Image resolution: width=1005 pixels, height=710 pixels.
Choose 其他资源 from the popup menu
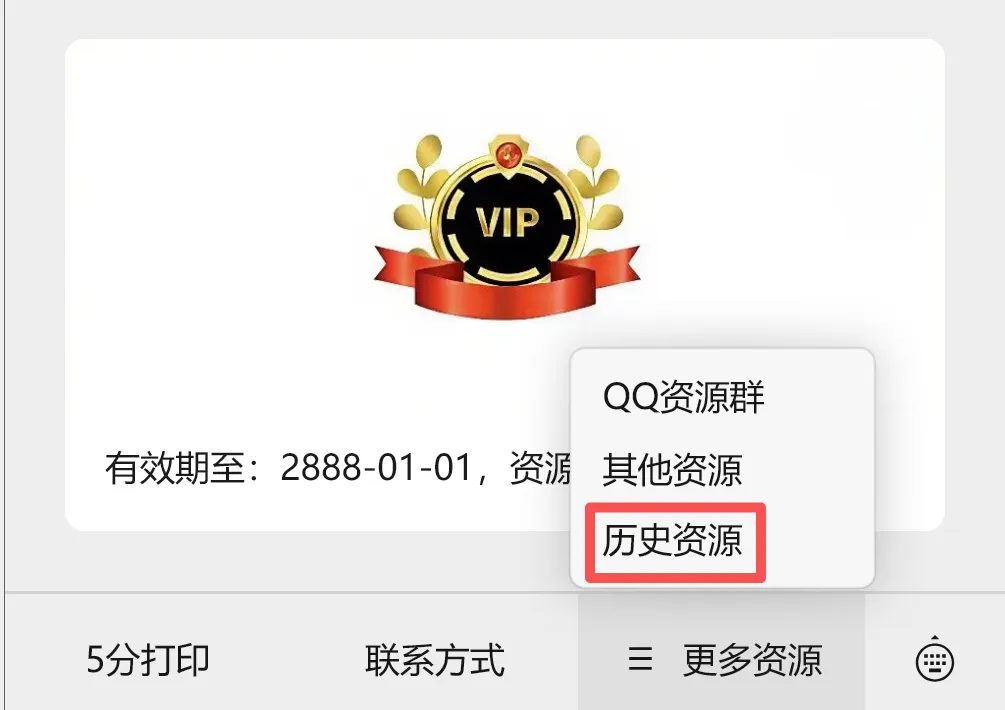coord(672,469)
